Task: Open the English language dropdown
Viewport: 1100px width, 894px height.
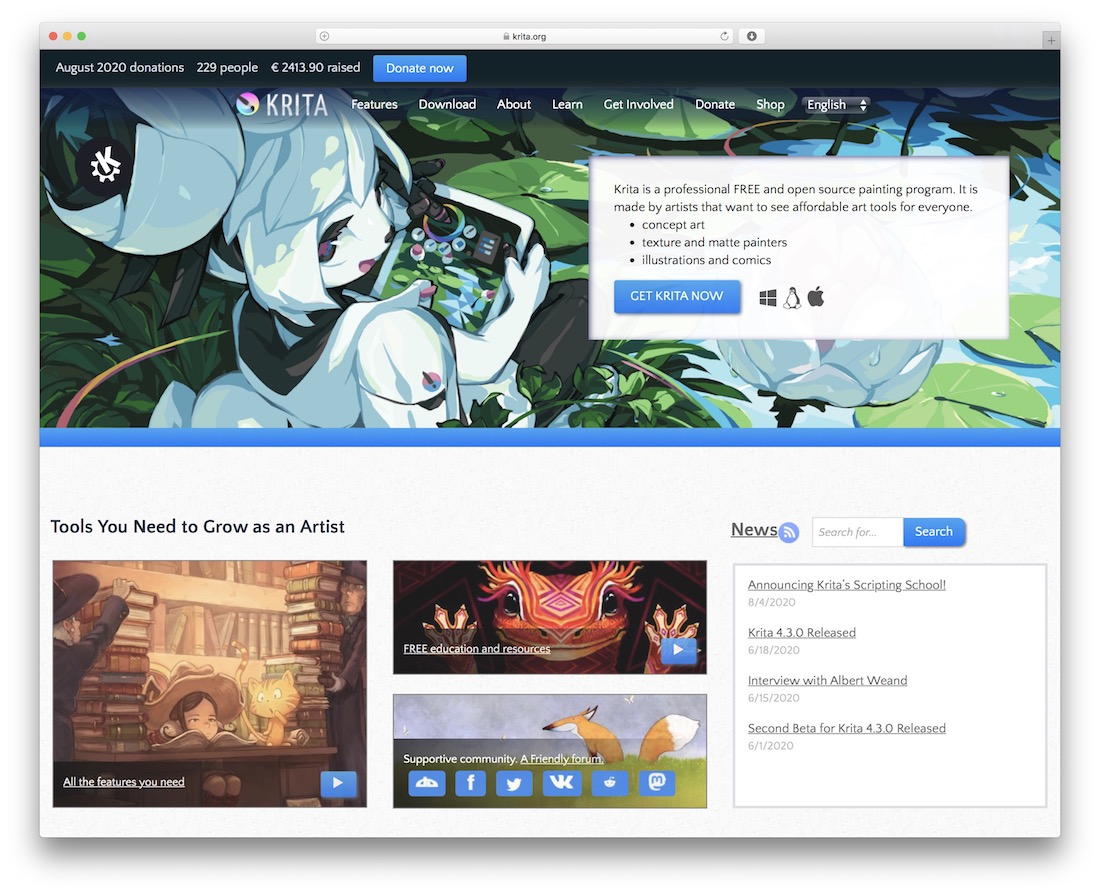Action: coord(836,105)
